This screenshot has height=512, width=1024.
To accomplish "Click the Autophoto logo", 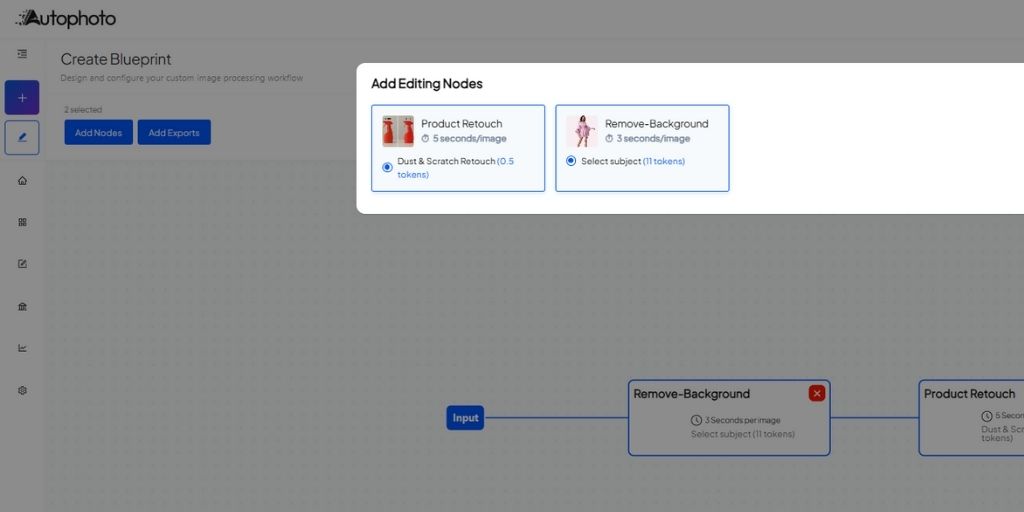I will [x=65, y=19].
